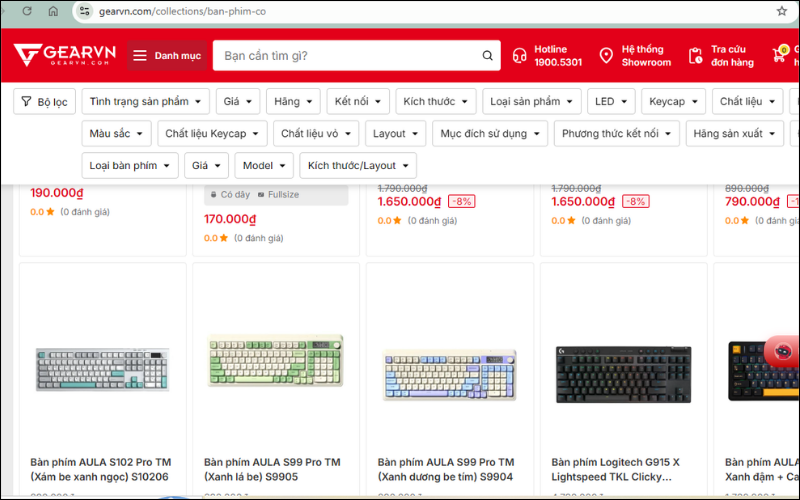Expand the Chất liệu Keycap filter
This screenshot has width=800, height=500.
pos(212,134)
